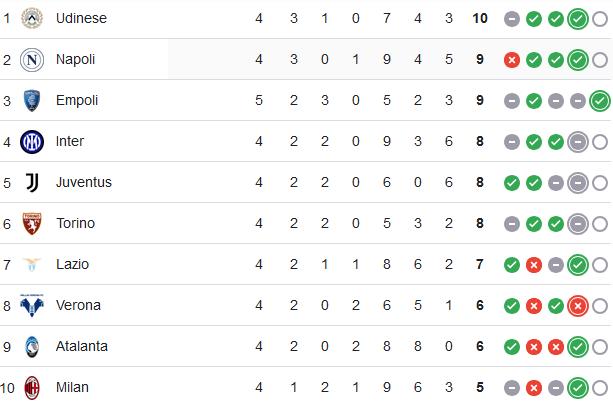
Task: Click the Inter club logo
Action: pos(32,142)
